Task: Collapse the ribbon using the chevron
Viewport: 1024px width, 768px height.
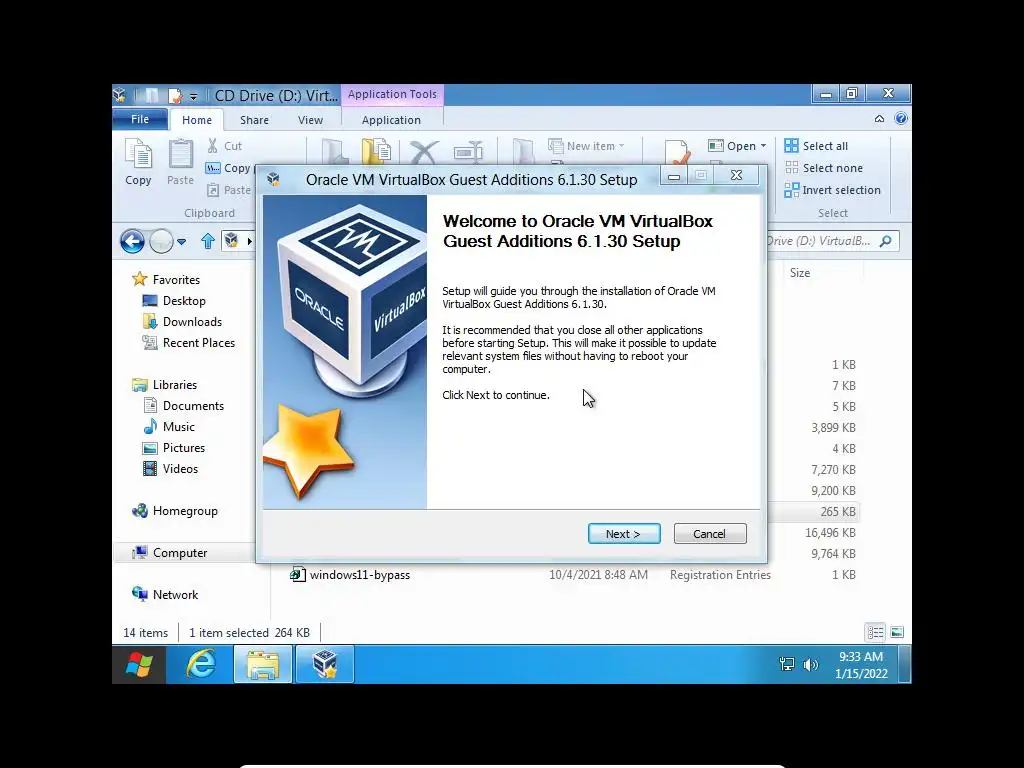Action: pos(880,118)
